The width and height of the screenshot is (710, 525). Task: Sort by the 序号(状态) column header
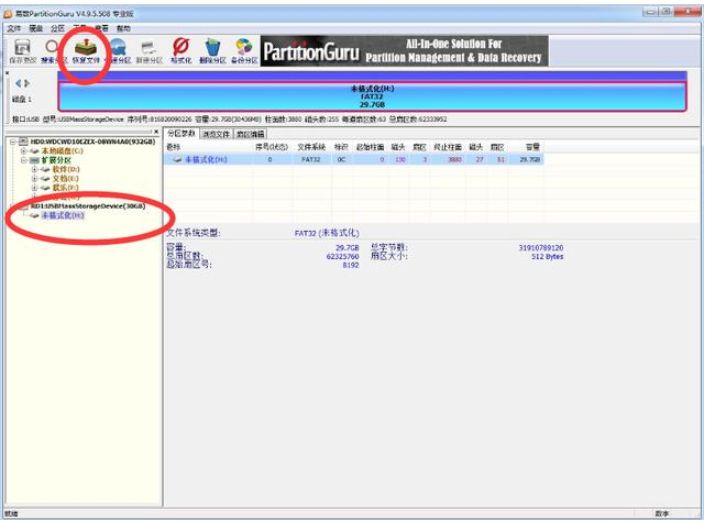(272, 147)
